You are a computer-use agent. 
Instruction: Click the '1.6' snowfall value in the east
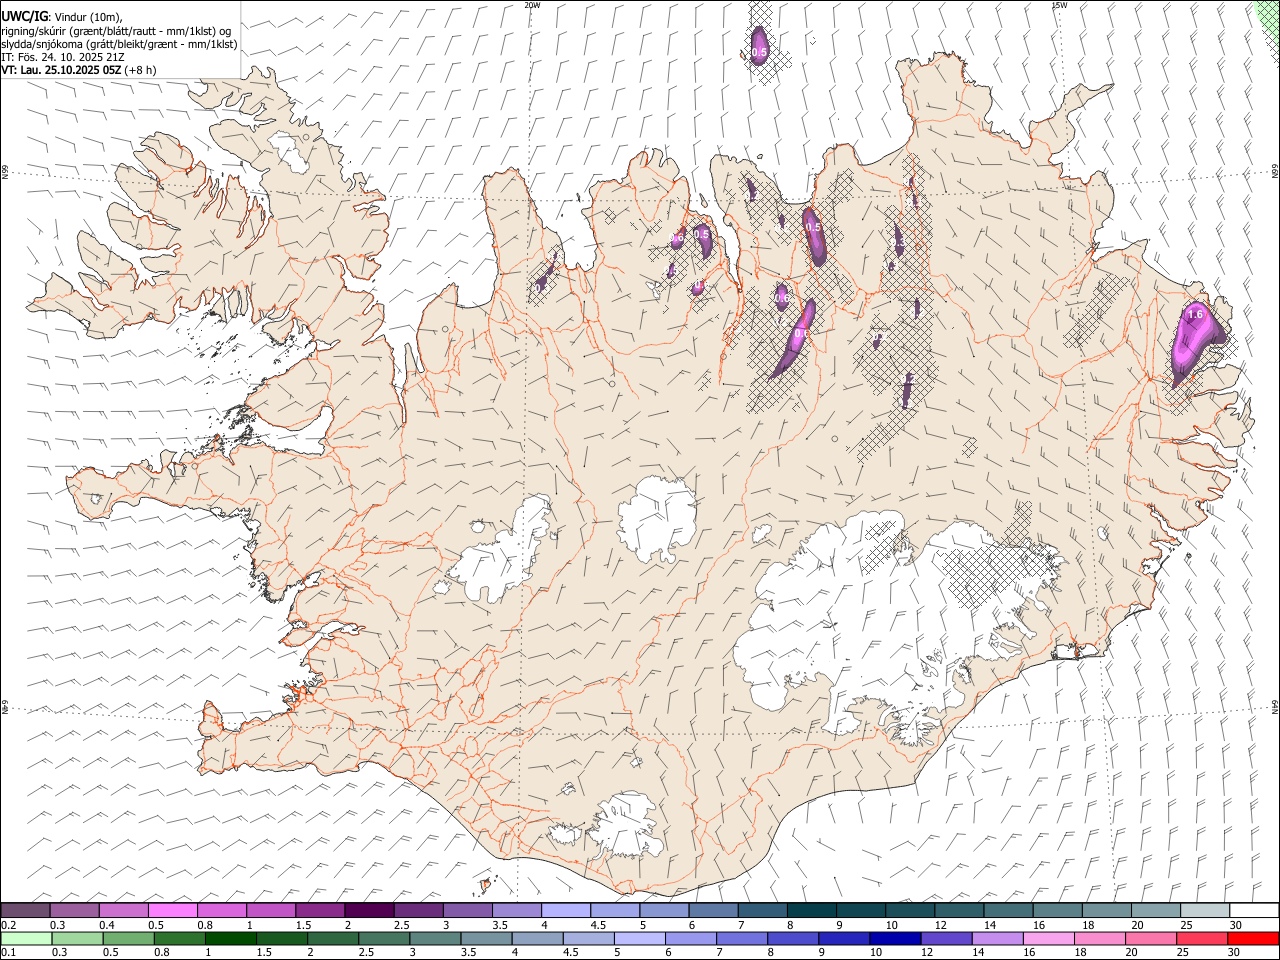tap(1194, 315)
